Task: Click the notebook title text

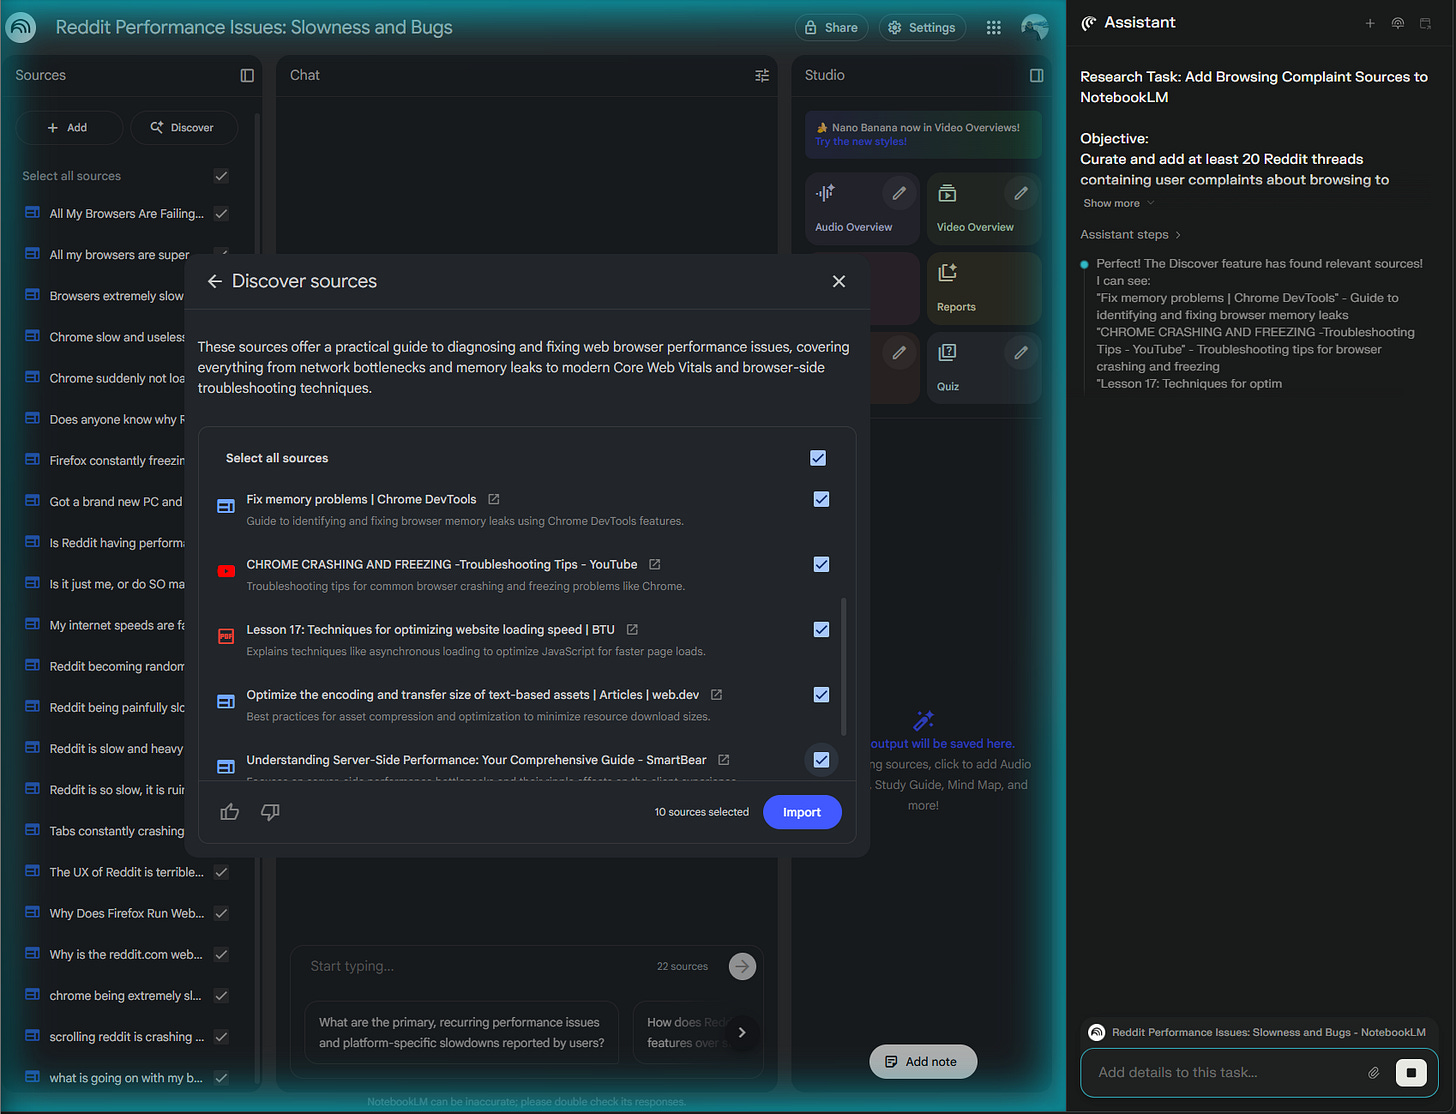Action: point(254,28)
